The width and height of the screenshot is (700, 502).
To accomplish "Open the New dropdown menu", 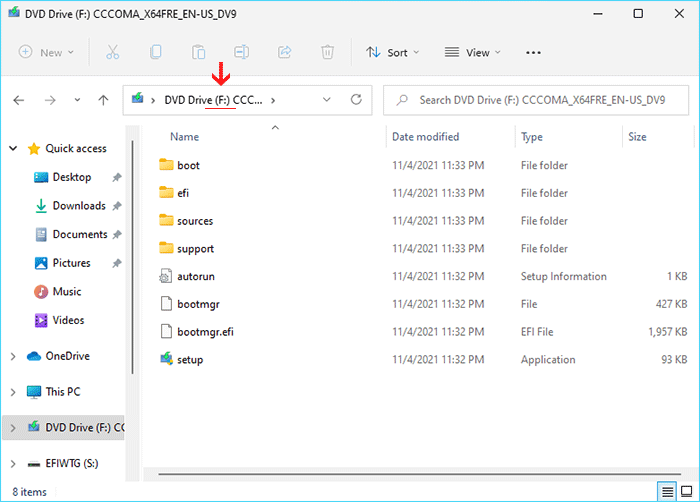I will coord(46,52).
